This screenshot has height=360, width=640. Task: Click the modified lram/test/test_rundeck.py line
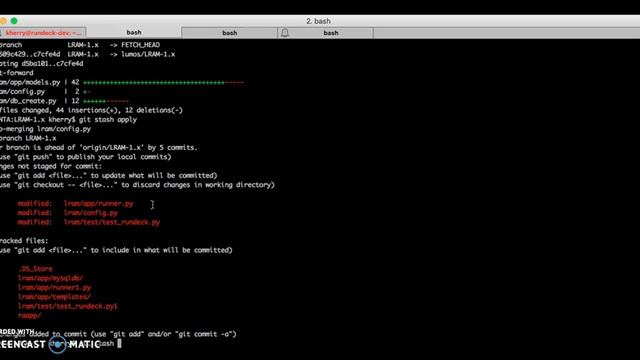coord(89,222)
